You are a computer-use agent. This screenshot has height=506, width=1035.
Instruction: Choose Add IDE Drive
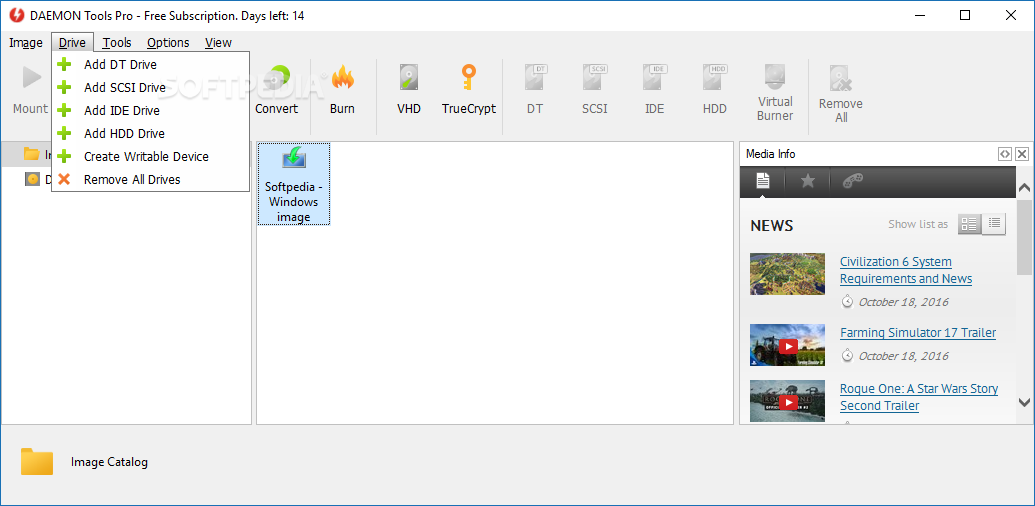tap(150, 110)
